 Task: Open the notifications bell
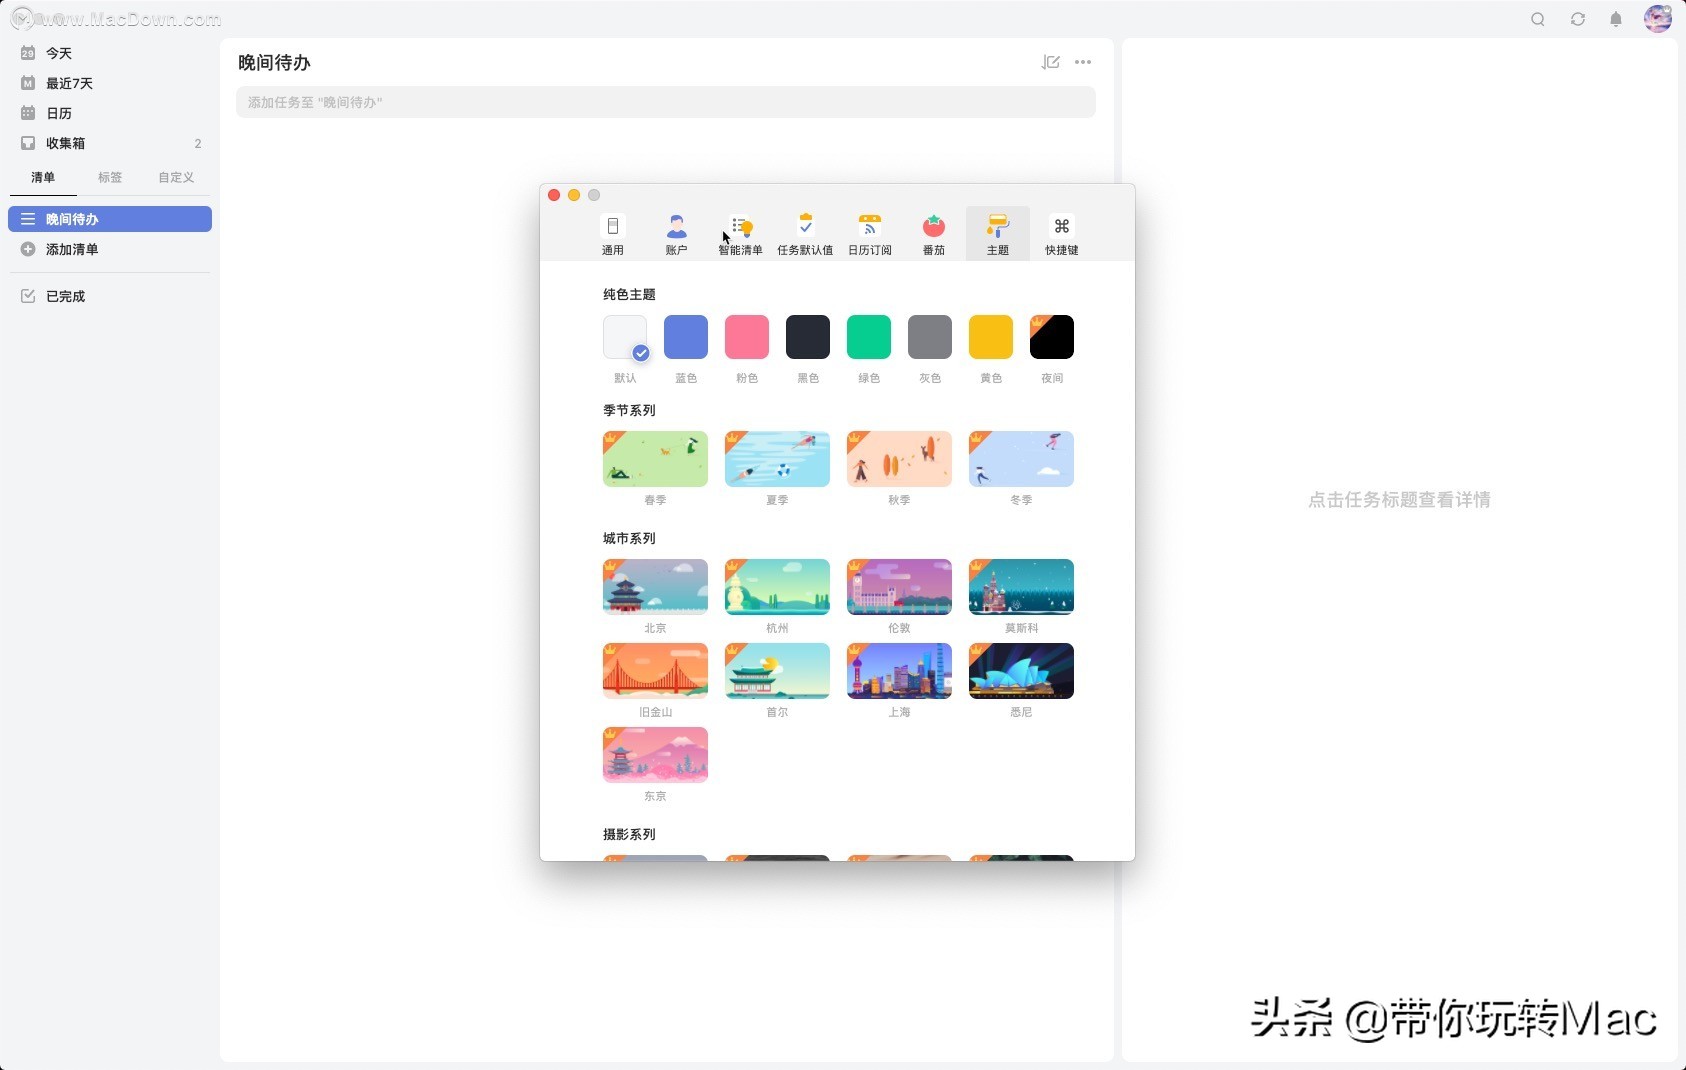pyautogui.click(x=1616, y=18)
